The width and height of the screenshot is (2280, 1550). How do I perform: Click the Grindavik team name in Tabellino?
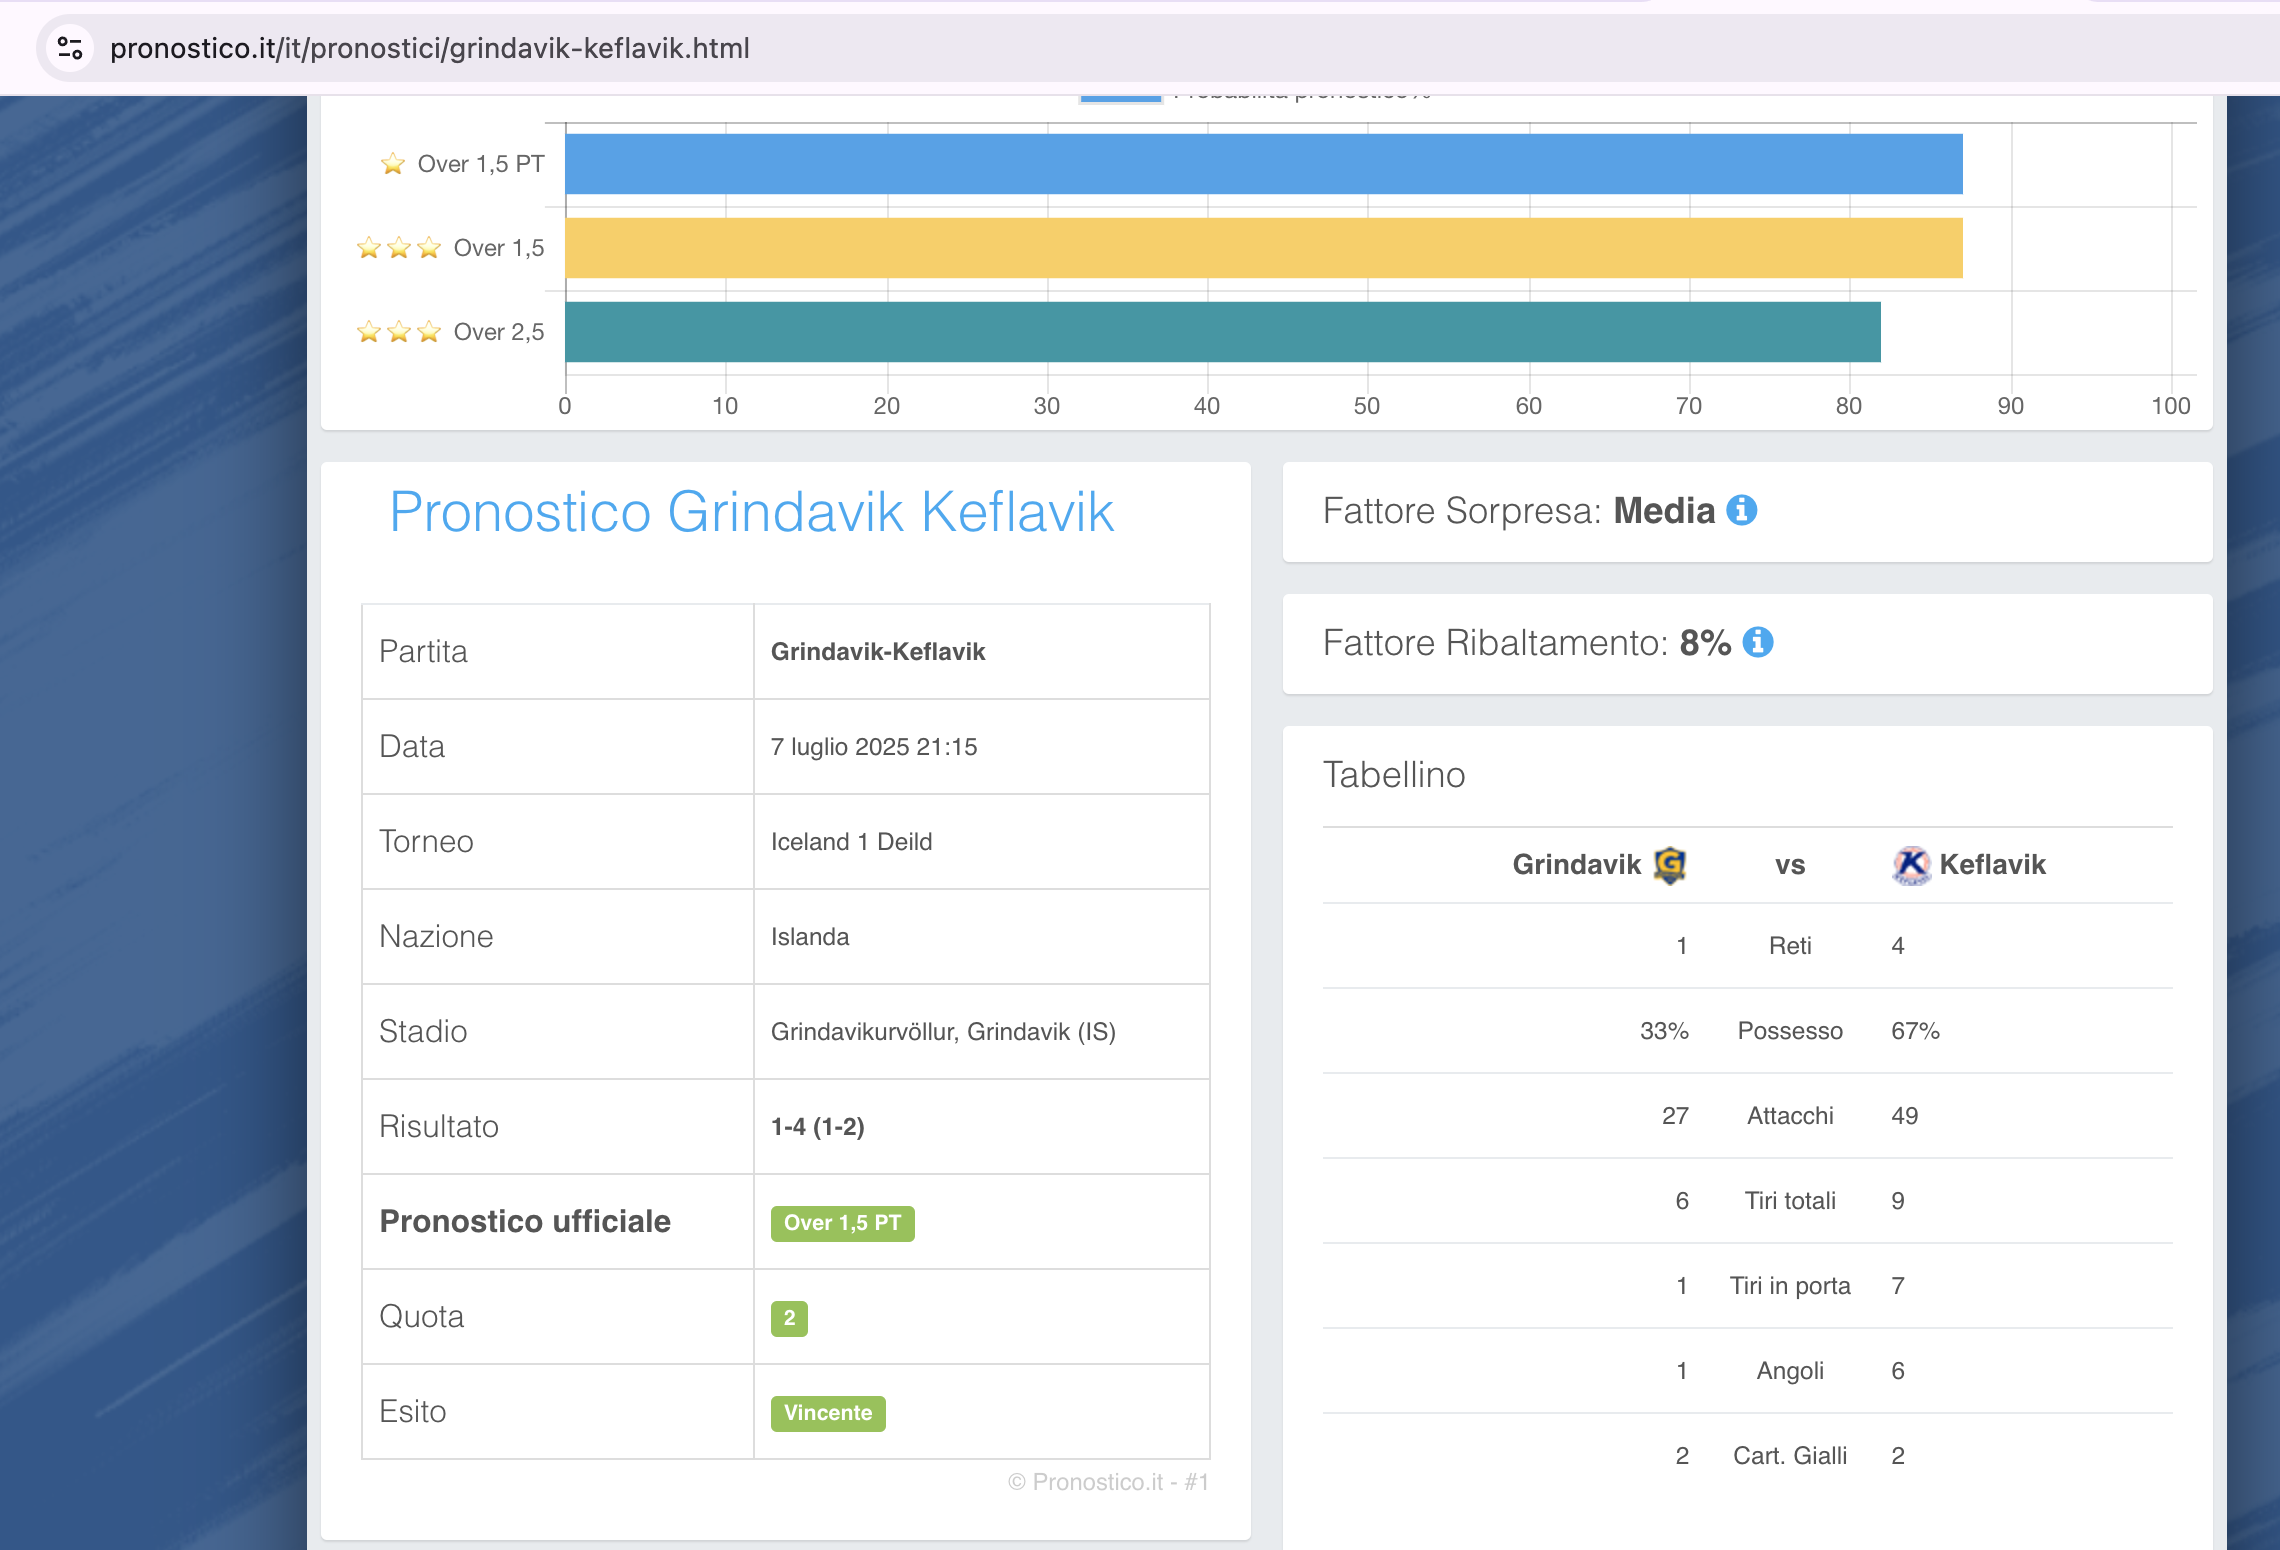(x=1576, y=865)
